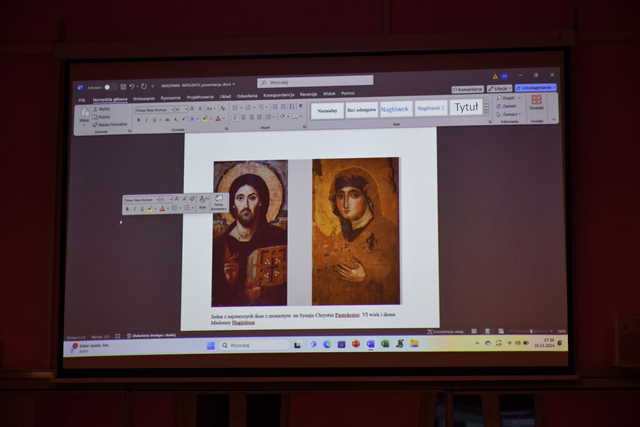
Task: Toggle the AutoSave switch in title bar
Action: [x=107, y=87]
